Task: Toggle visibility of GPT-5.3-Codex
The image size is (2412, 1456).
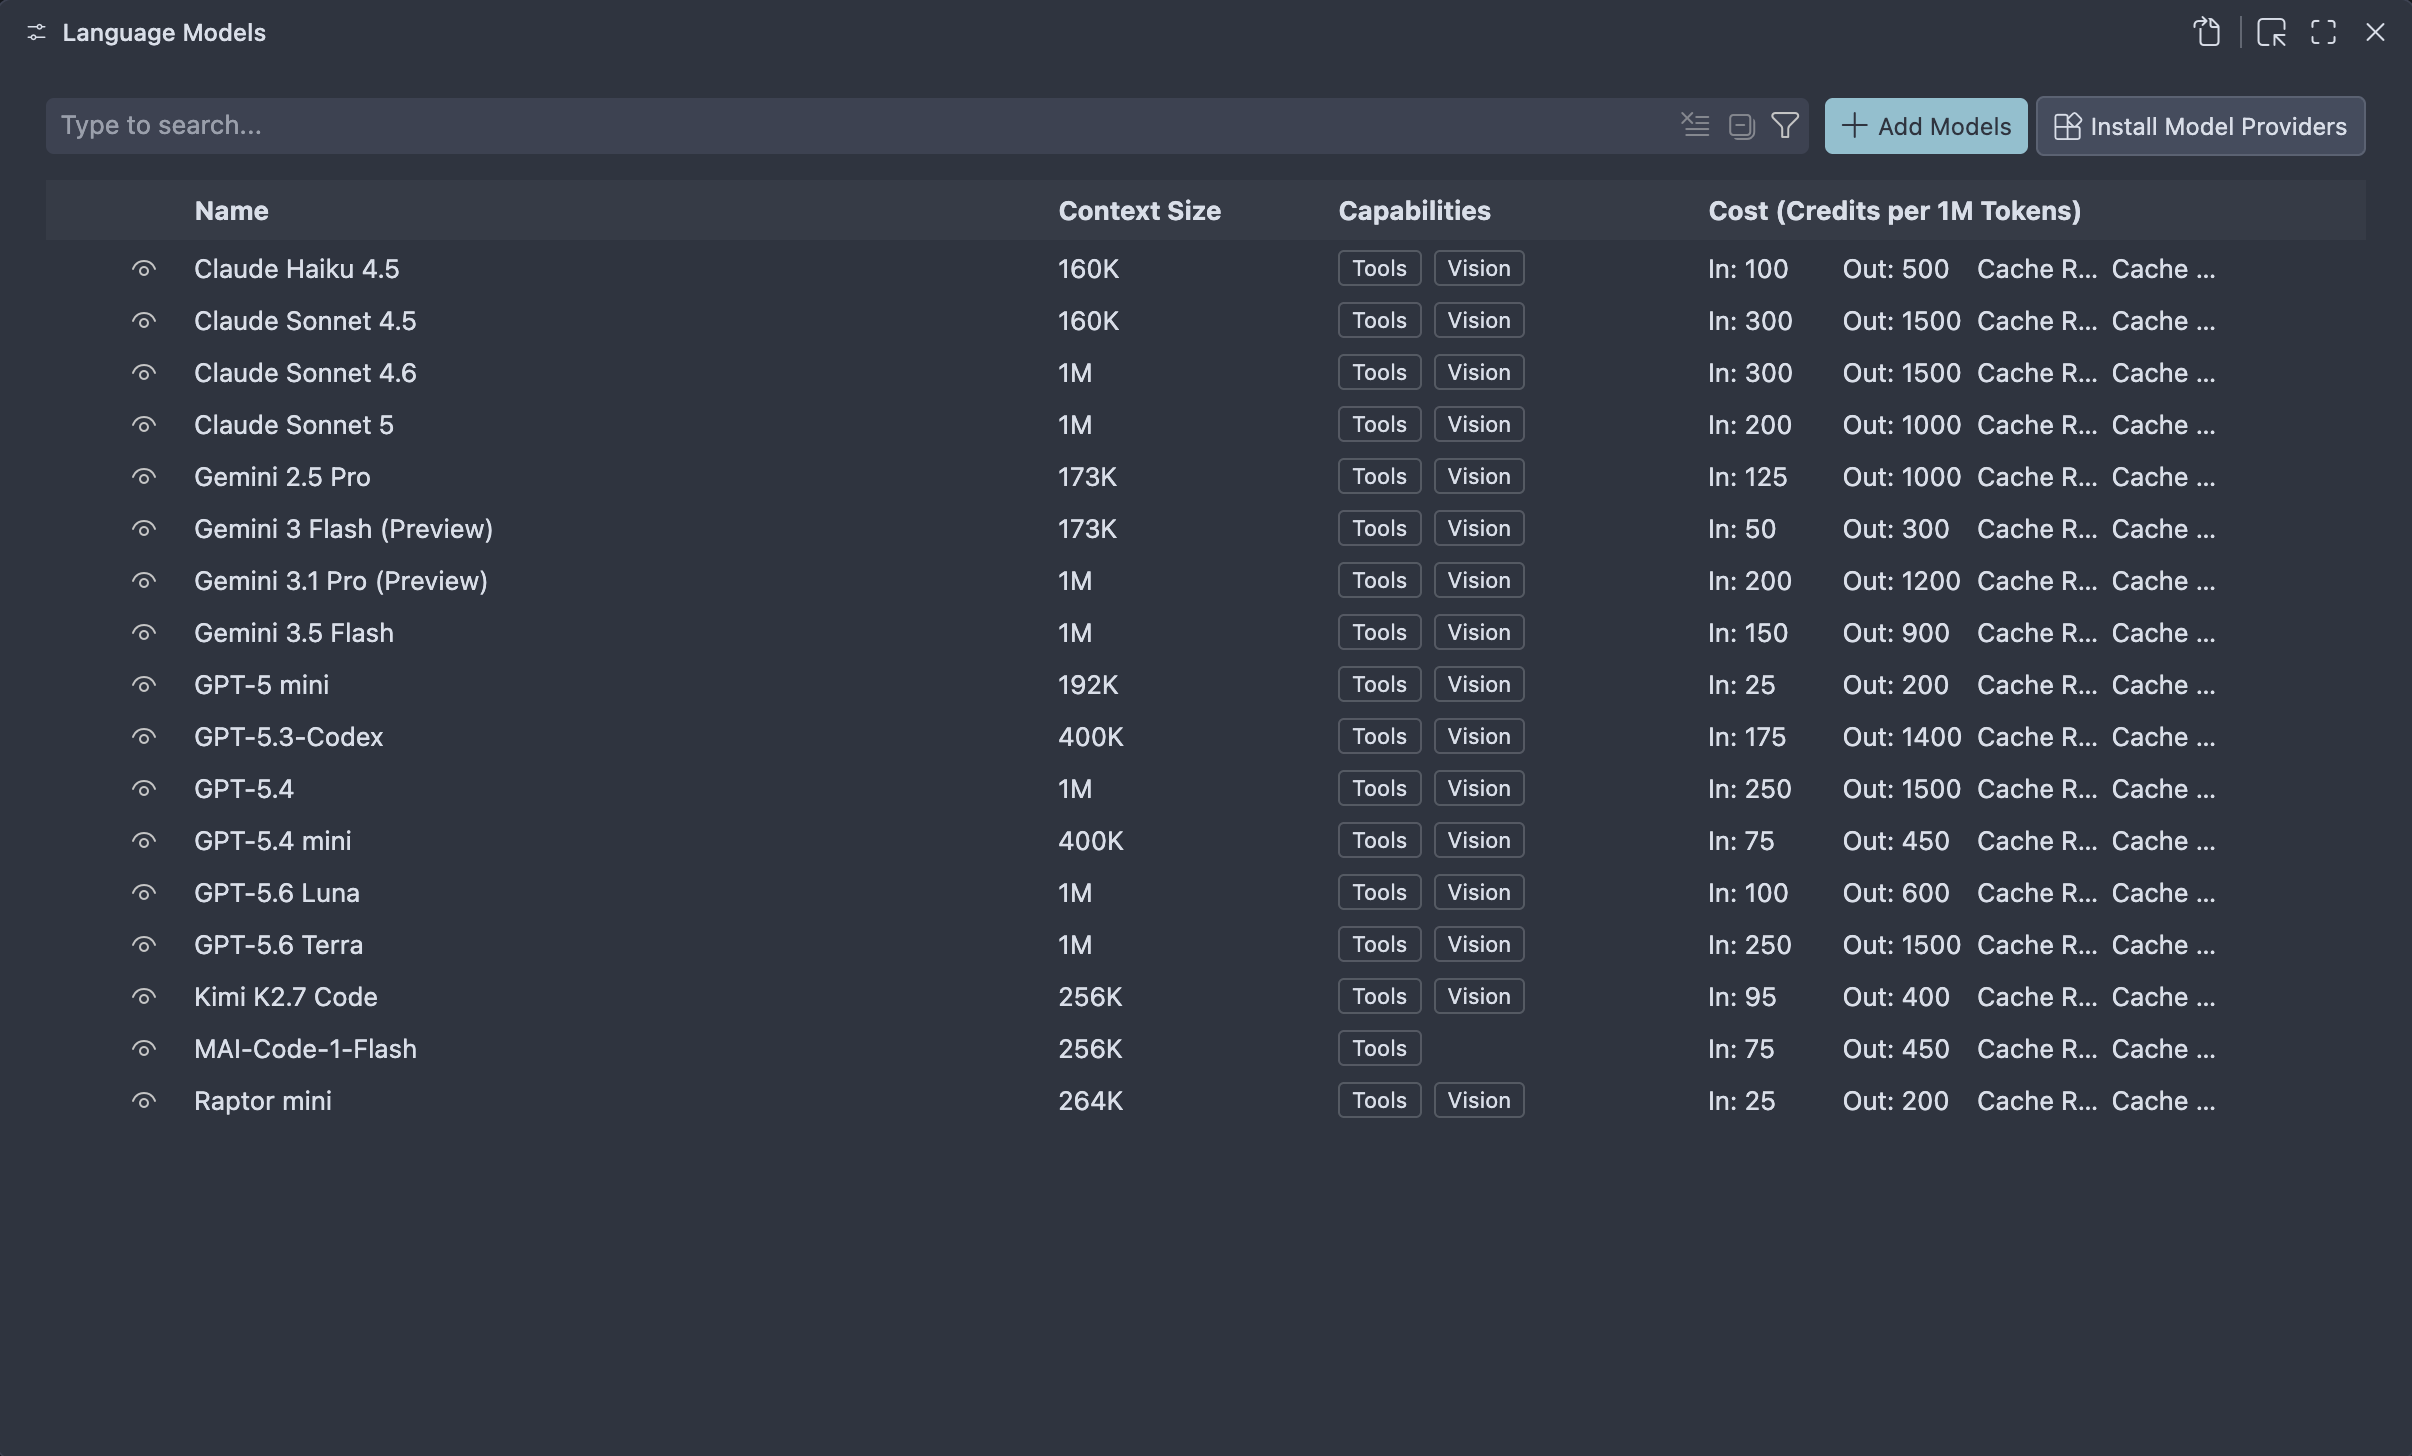Action: [x=144, y=737]
